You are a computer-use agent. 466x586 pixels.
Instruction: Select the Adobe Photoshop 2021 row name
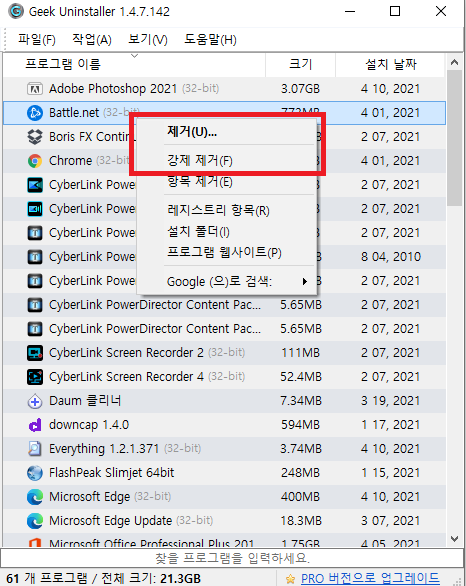pos(112,89)
